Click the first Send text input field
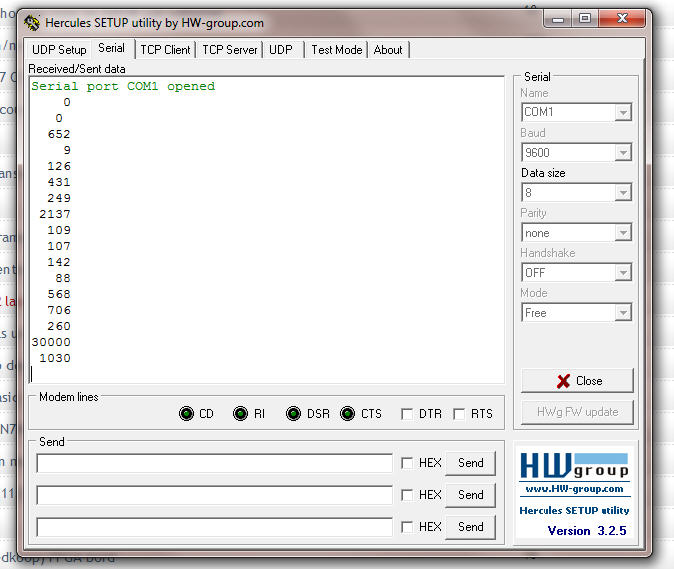Viewport: 674px width, 569px height. click(x=214, y=463)
